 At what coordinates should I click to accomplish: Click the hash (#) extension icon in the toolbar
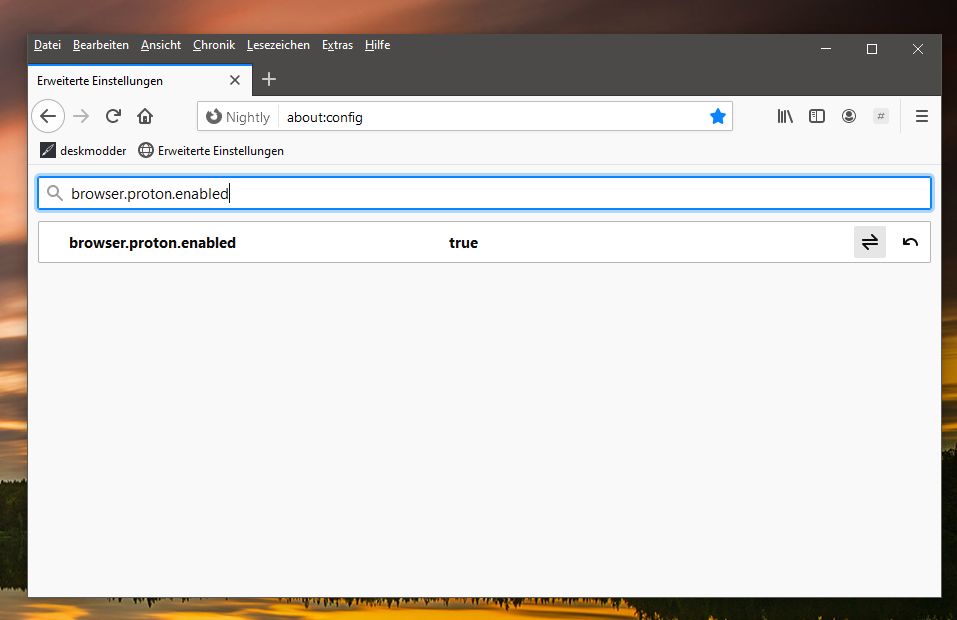click(881, 116)
